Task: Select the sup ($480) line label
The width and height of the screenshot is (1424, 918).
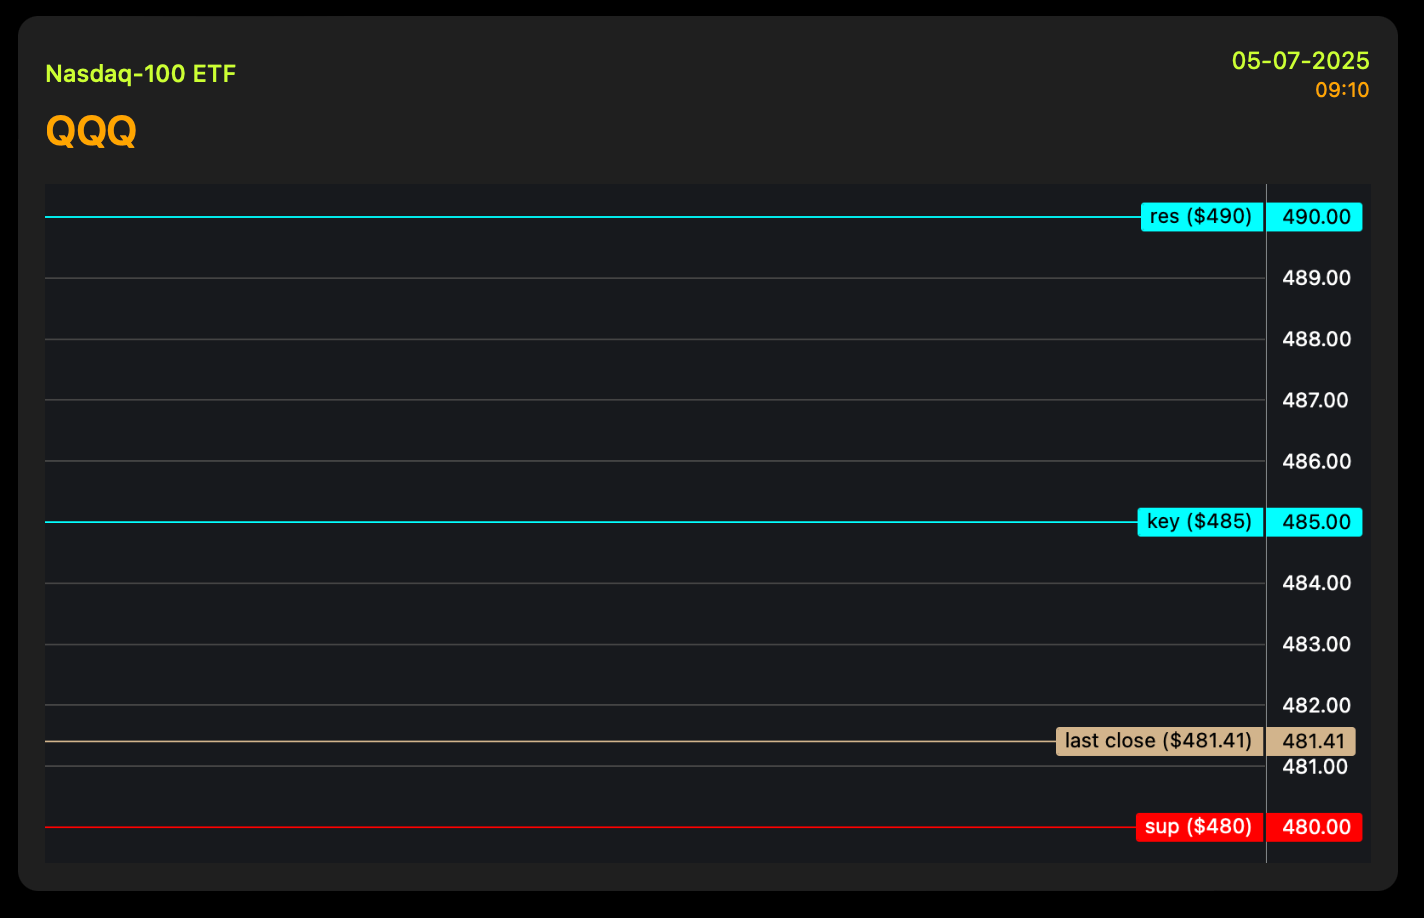Action: point(1199,827)
